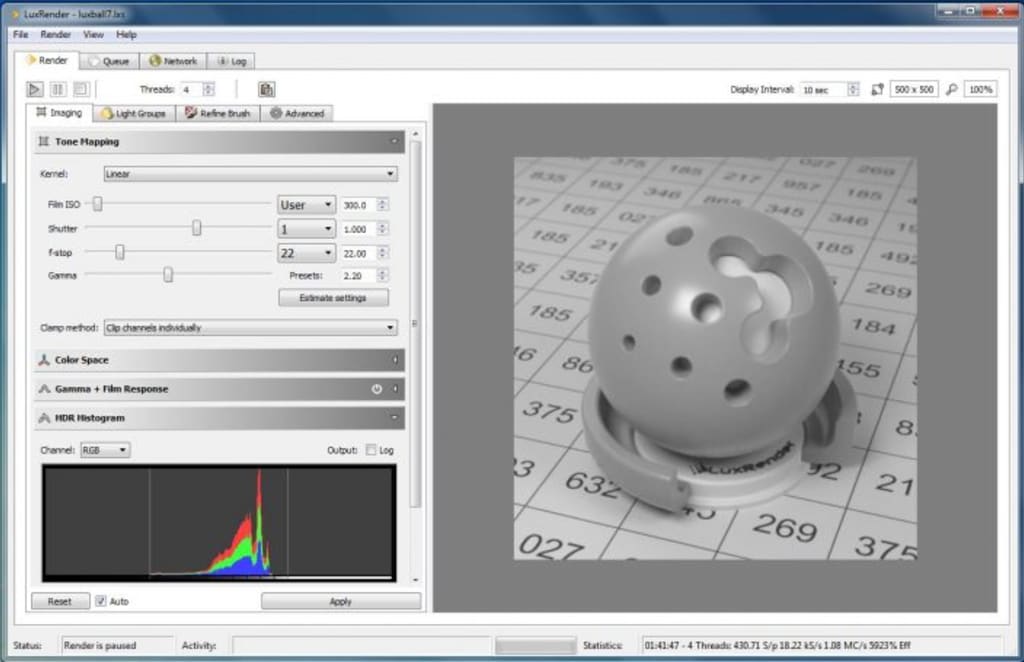
Task: Open the Render menu
Action: point(56,33)
